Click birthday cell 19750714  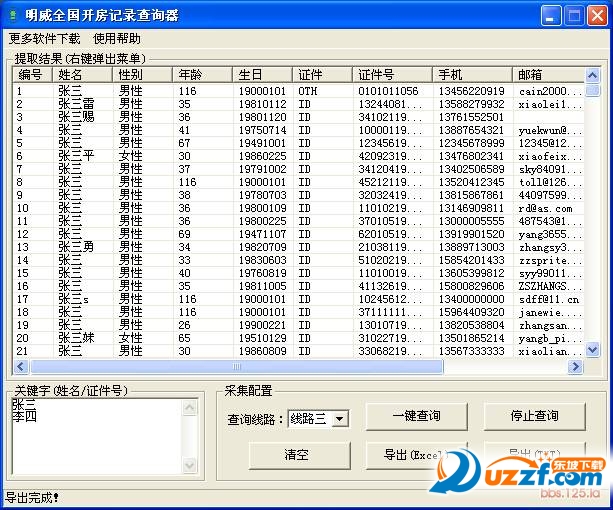point(263,130)
